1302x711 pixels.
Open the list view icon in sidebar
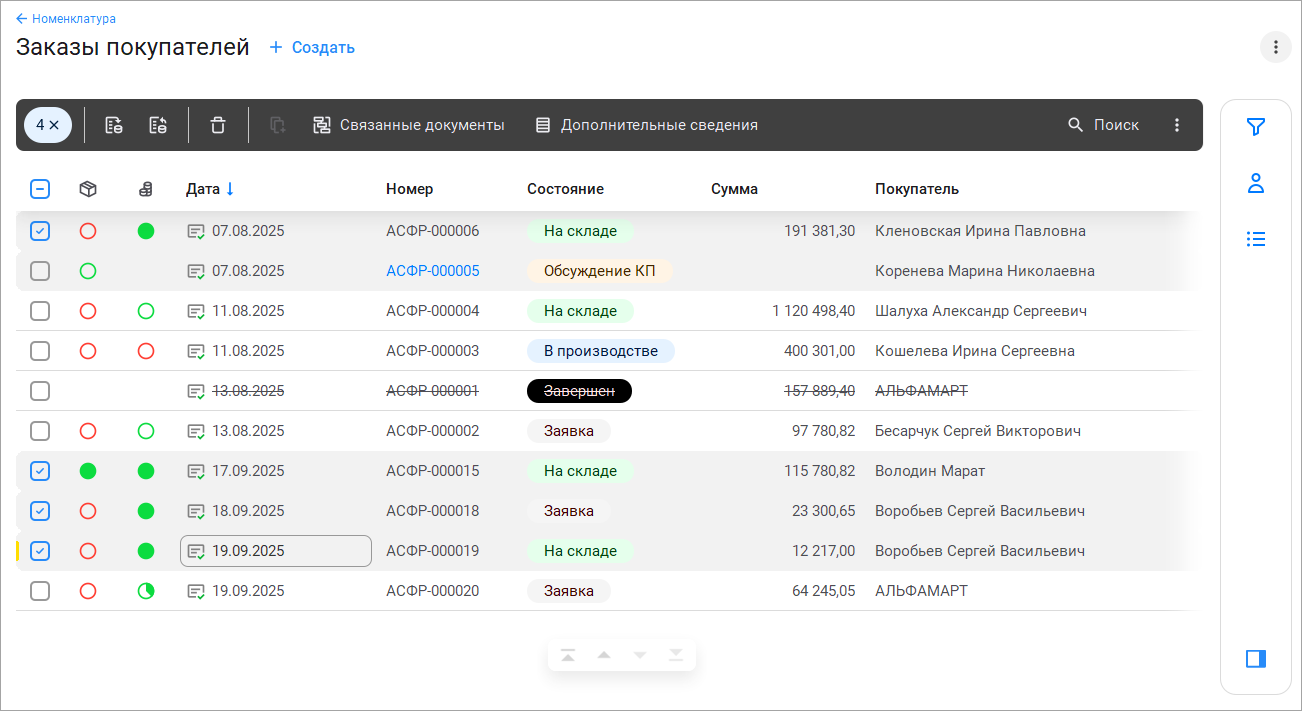[x=1256, y=239]
